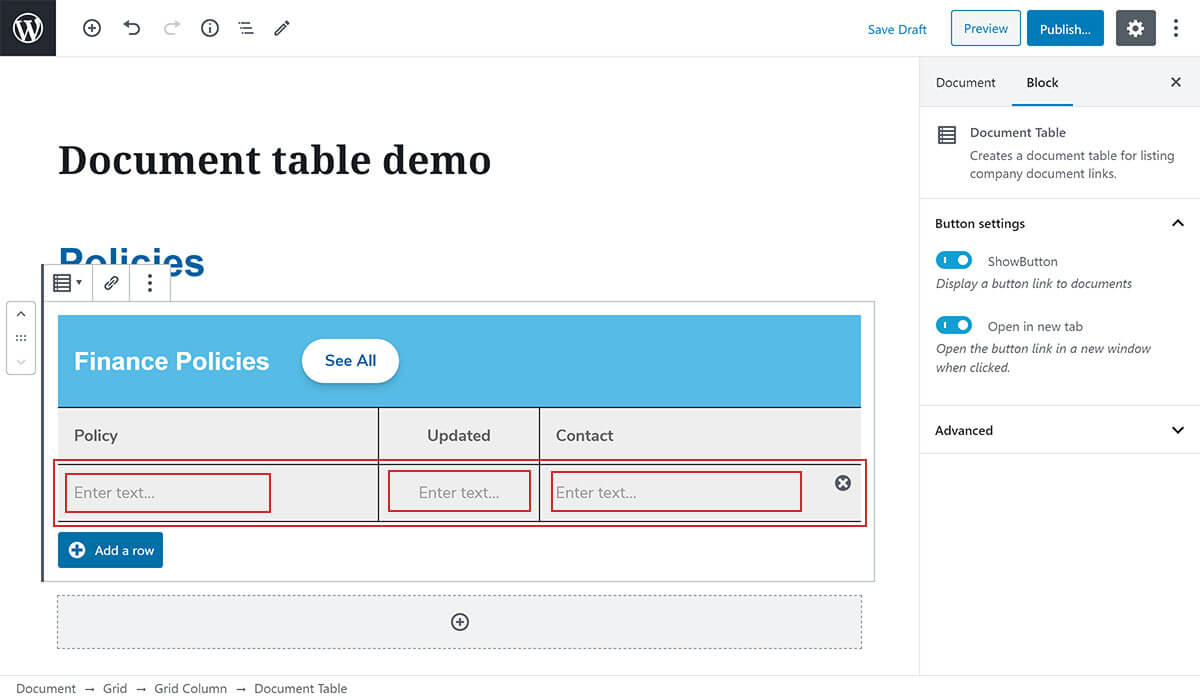Expand the Advanced panel
This screenshot has width=1200, height=700.
point(1177,430)
